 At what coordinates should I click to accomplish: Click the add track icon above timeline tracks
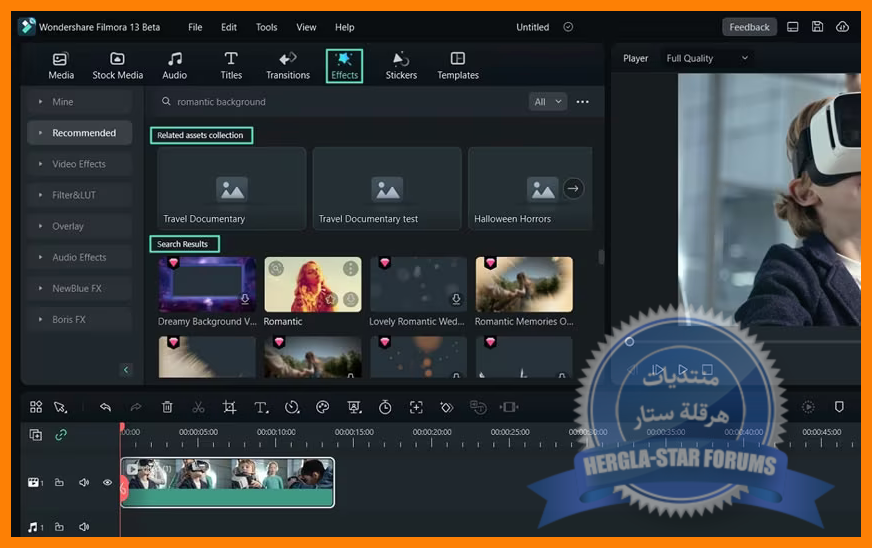coord(36,435)
